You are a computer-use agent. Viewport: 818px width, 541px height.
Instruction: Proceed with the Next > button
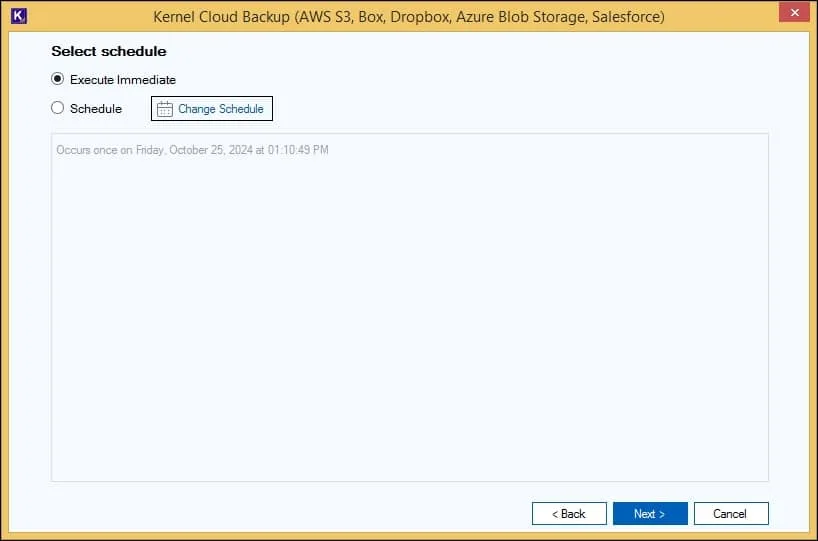click(x=650, y=514)
